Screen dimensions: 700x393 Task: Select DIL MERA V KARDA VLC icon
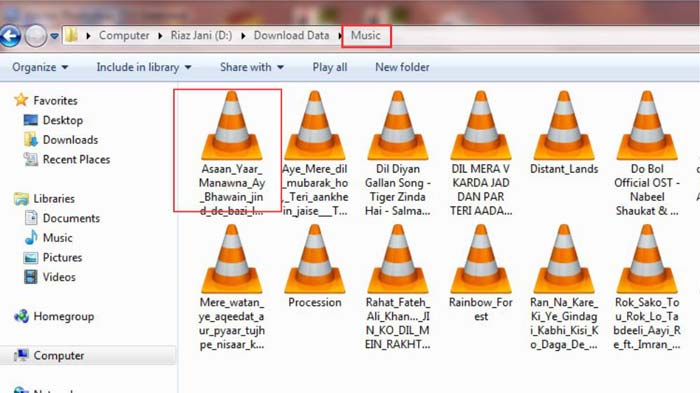pyautogui.click(x=481, y=125)
